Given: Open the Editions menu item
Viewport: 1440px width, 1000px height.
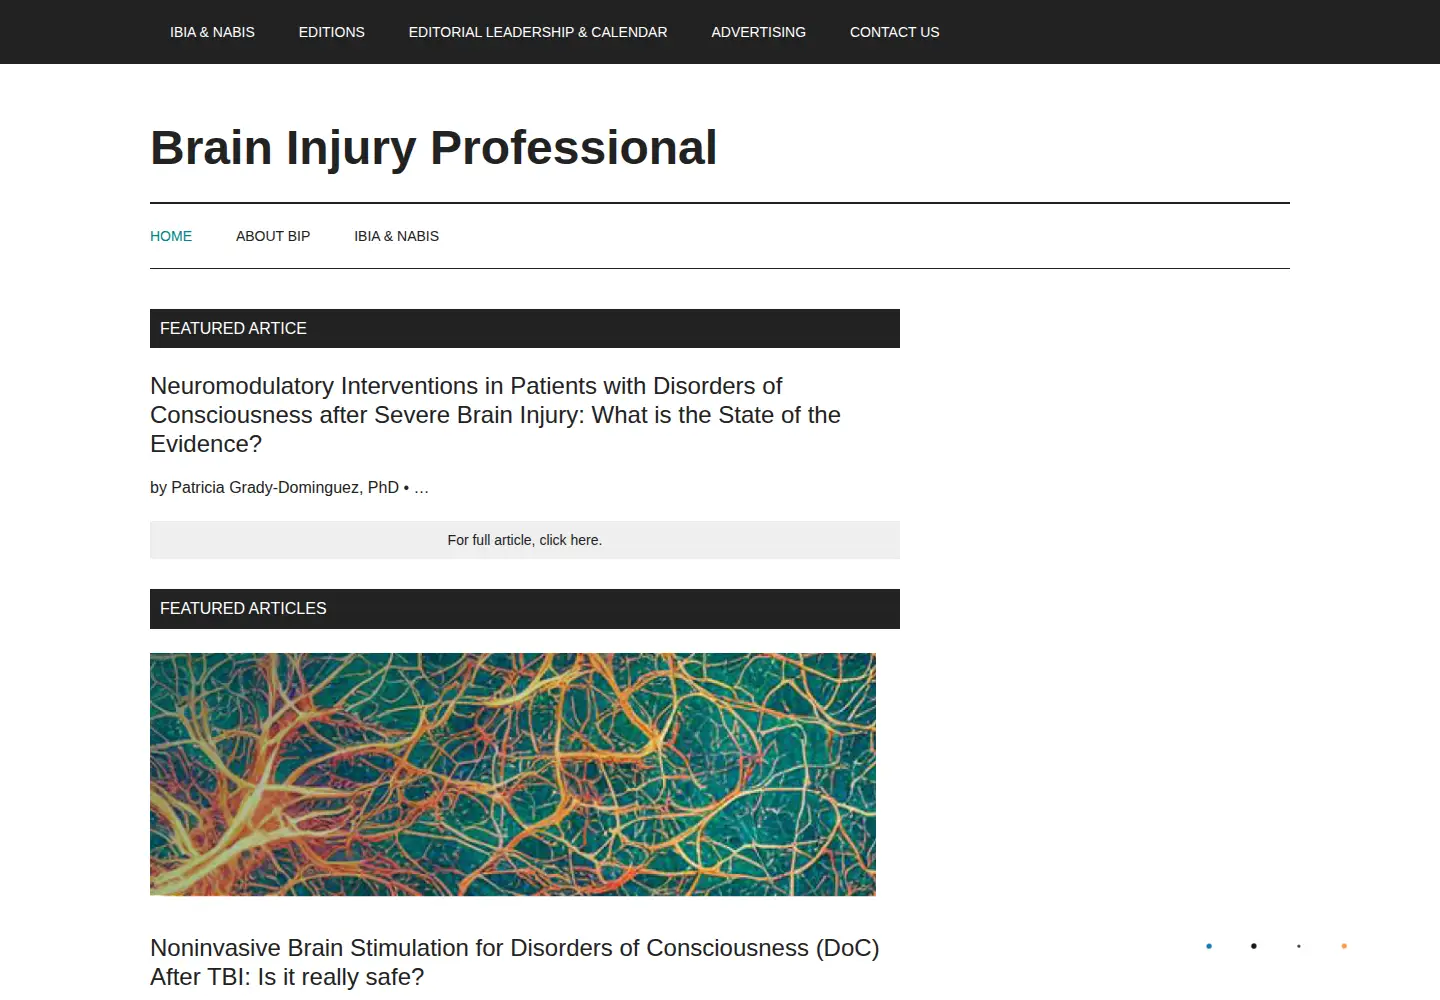Looking at the screenshot, I should click(x=331, y=32).
